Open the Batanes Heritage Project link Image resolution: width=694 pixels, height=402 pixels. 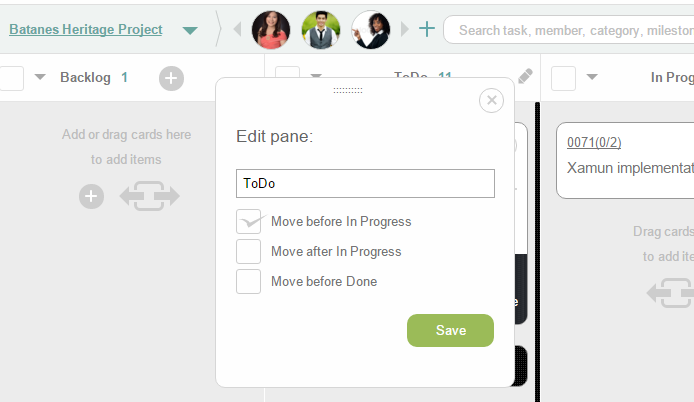[x=86, y=29]
